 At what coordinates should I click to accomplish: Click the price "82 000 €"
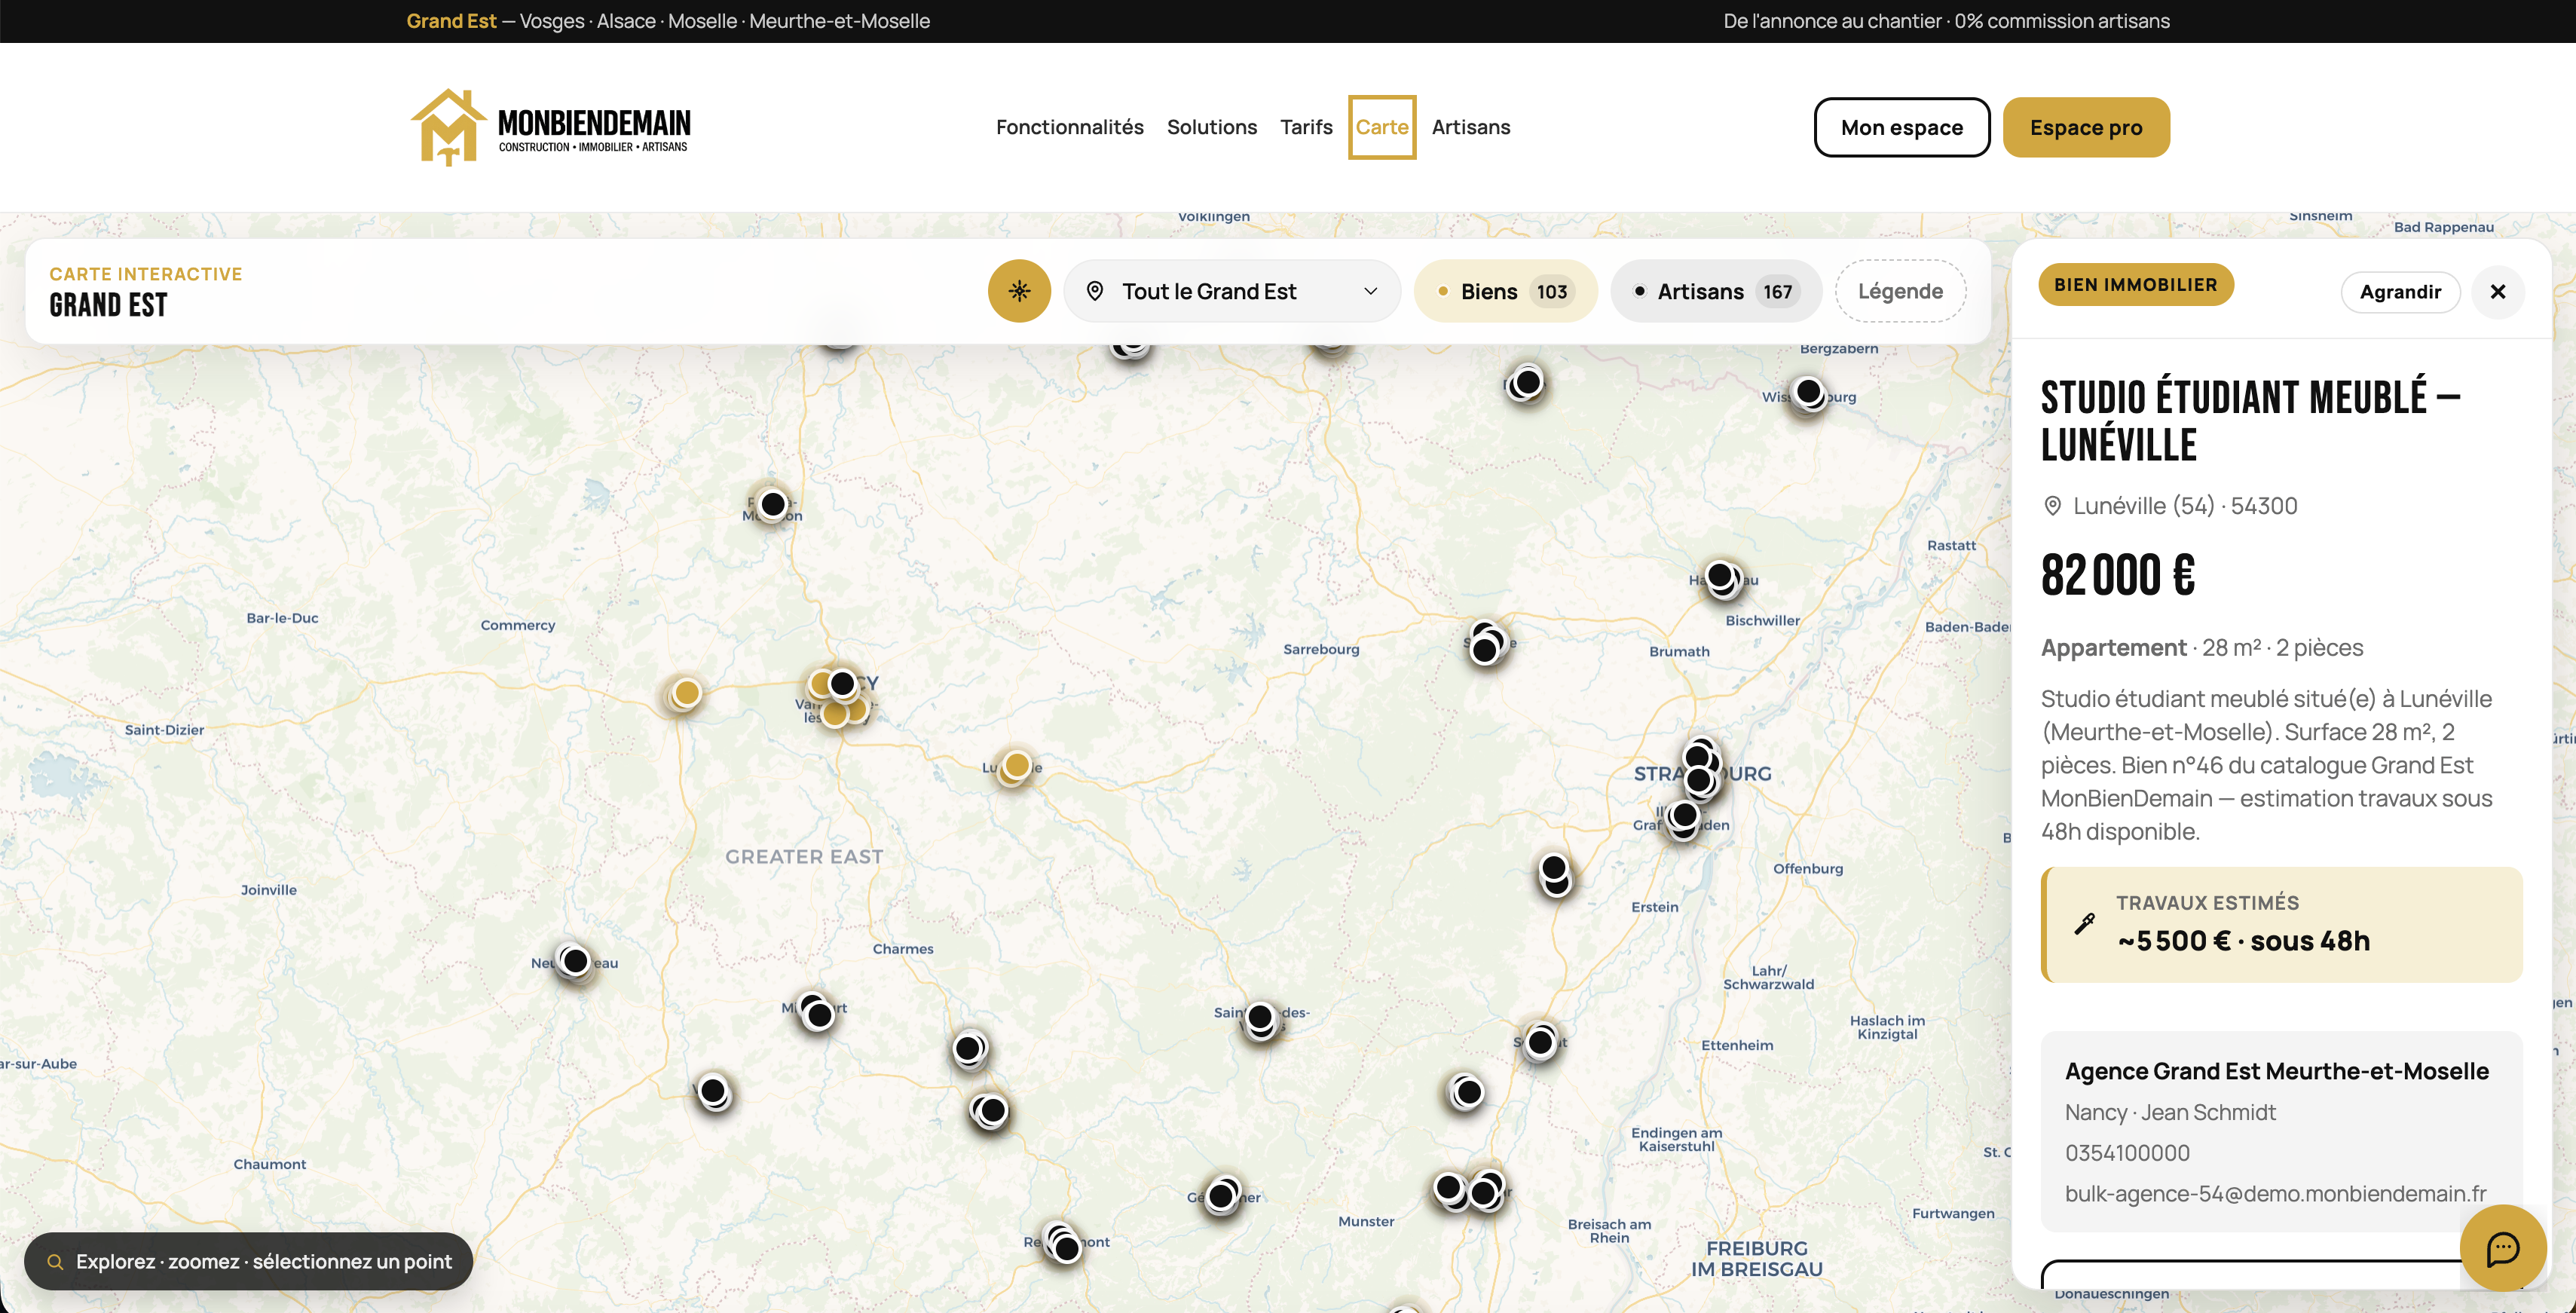2117,575
